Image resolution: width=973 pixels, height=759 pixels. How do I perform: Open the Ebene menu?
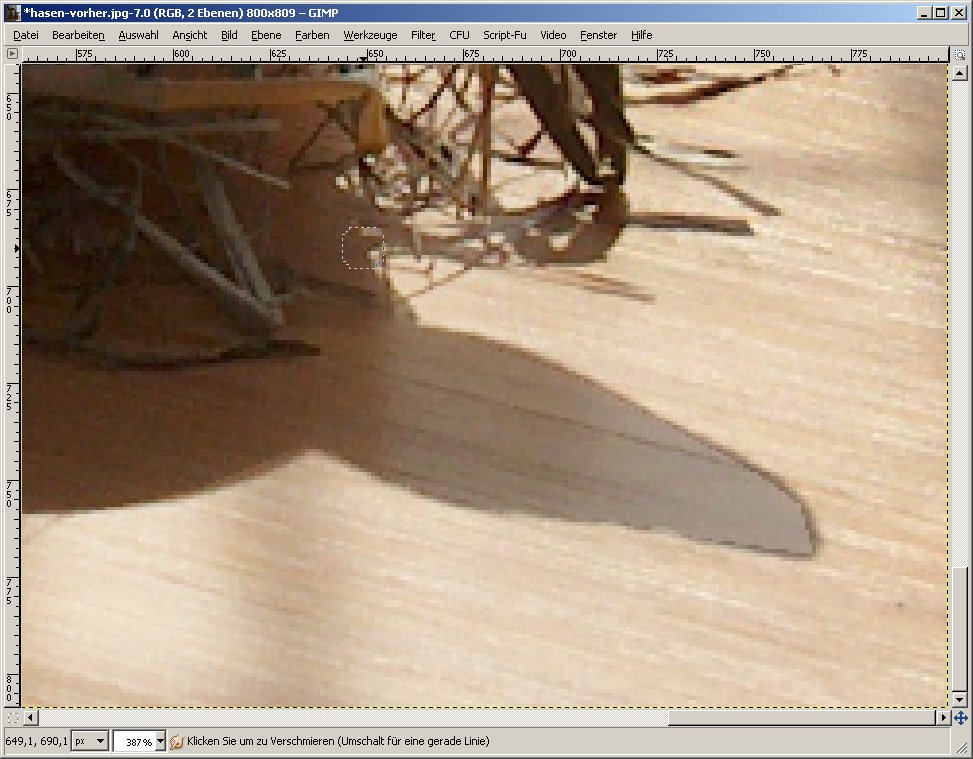pyautogui.click(x=266, y=35)
